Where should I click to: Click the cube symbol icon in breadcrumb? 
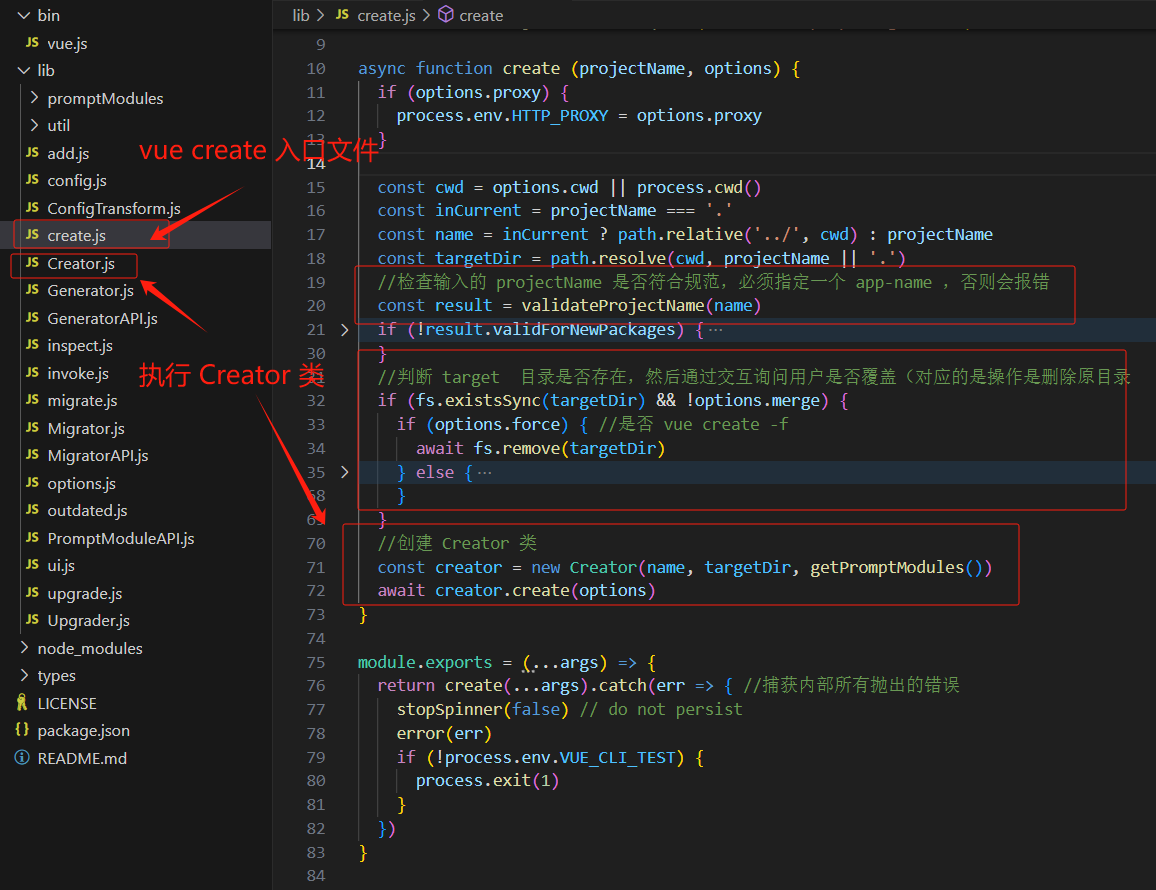[x=446, y=15]
